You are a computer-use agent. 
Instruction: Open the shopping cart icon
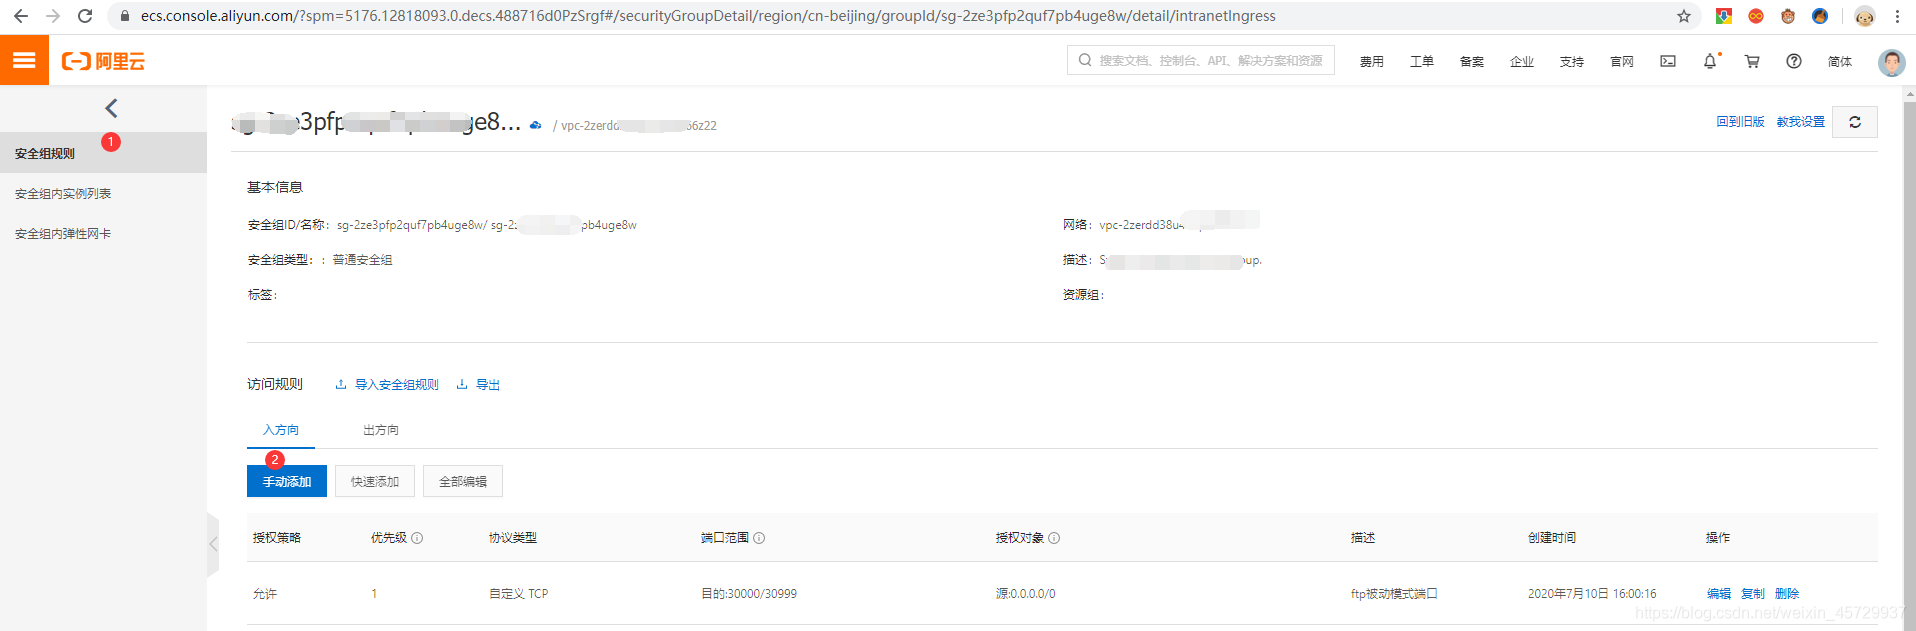(x=1752, y=61)
